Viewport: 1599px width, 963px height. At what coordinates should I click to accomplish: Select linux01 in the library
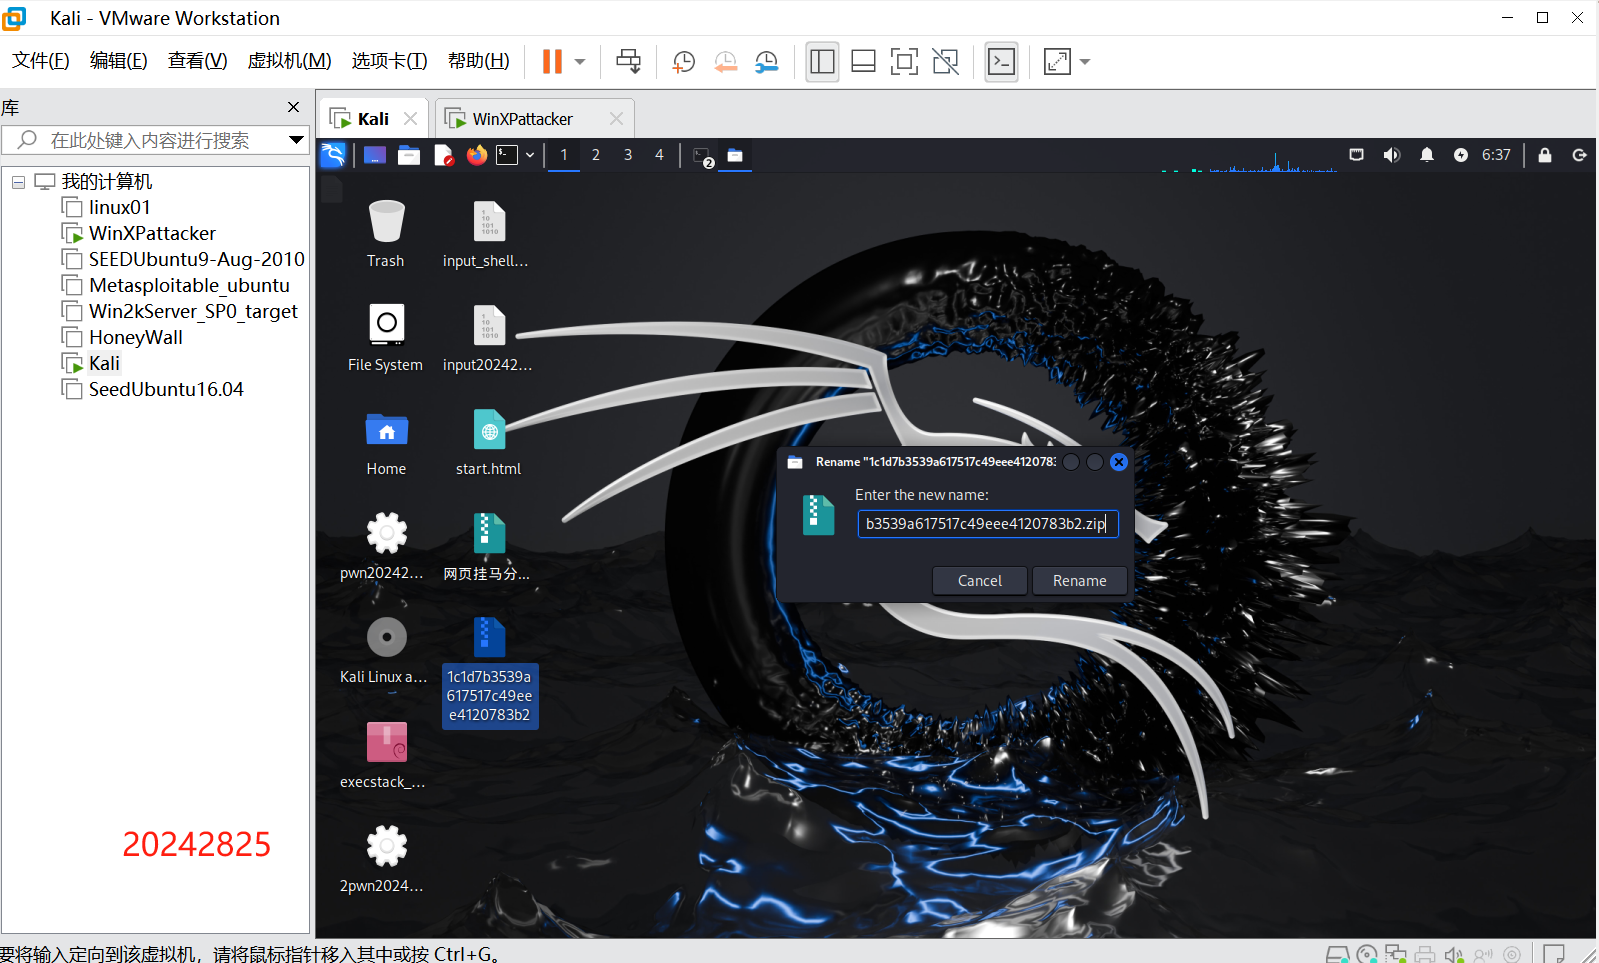click(x=119, y=207)
